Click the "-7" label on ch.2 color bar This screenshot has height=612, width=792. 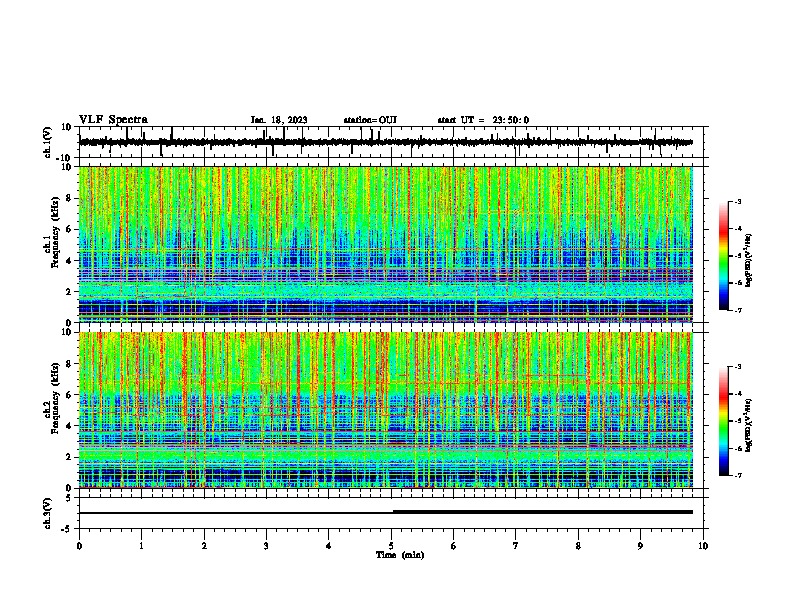[x=738, y=475]
